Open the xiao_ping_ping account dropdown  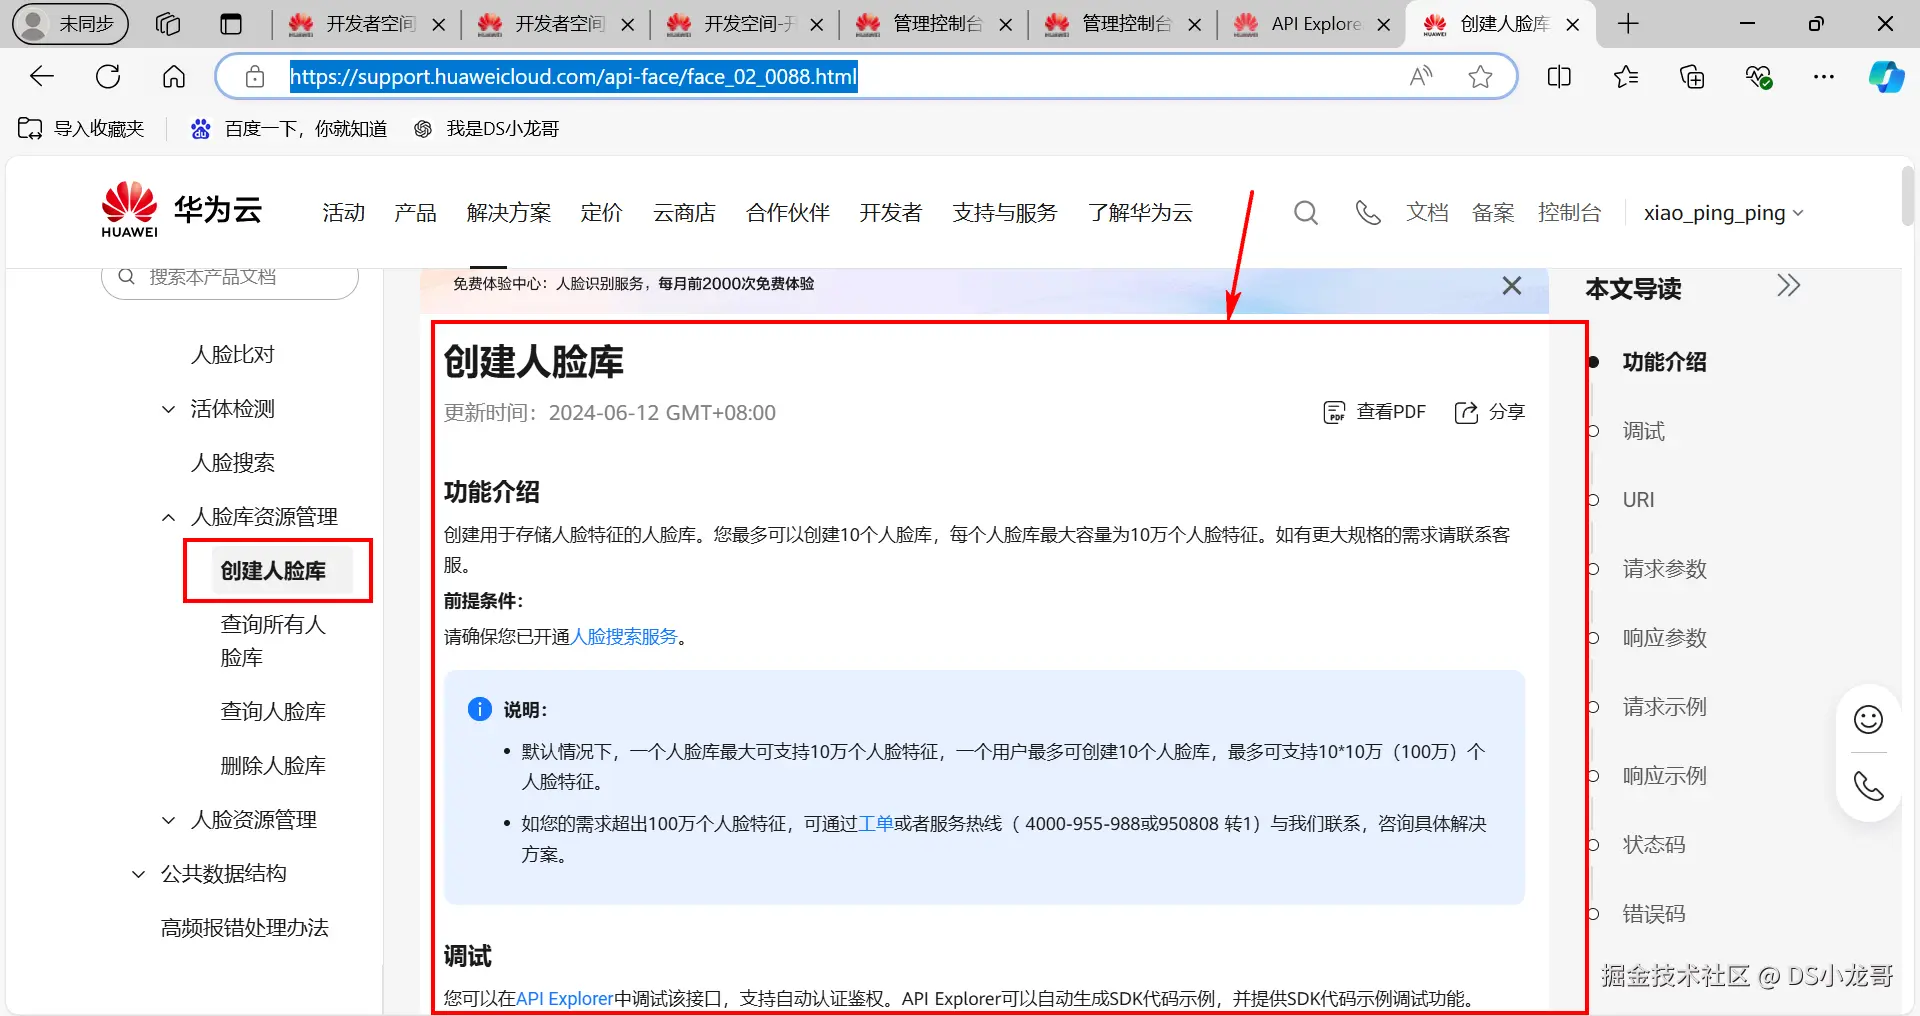(x=1723, y=213)
